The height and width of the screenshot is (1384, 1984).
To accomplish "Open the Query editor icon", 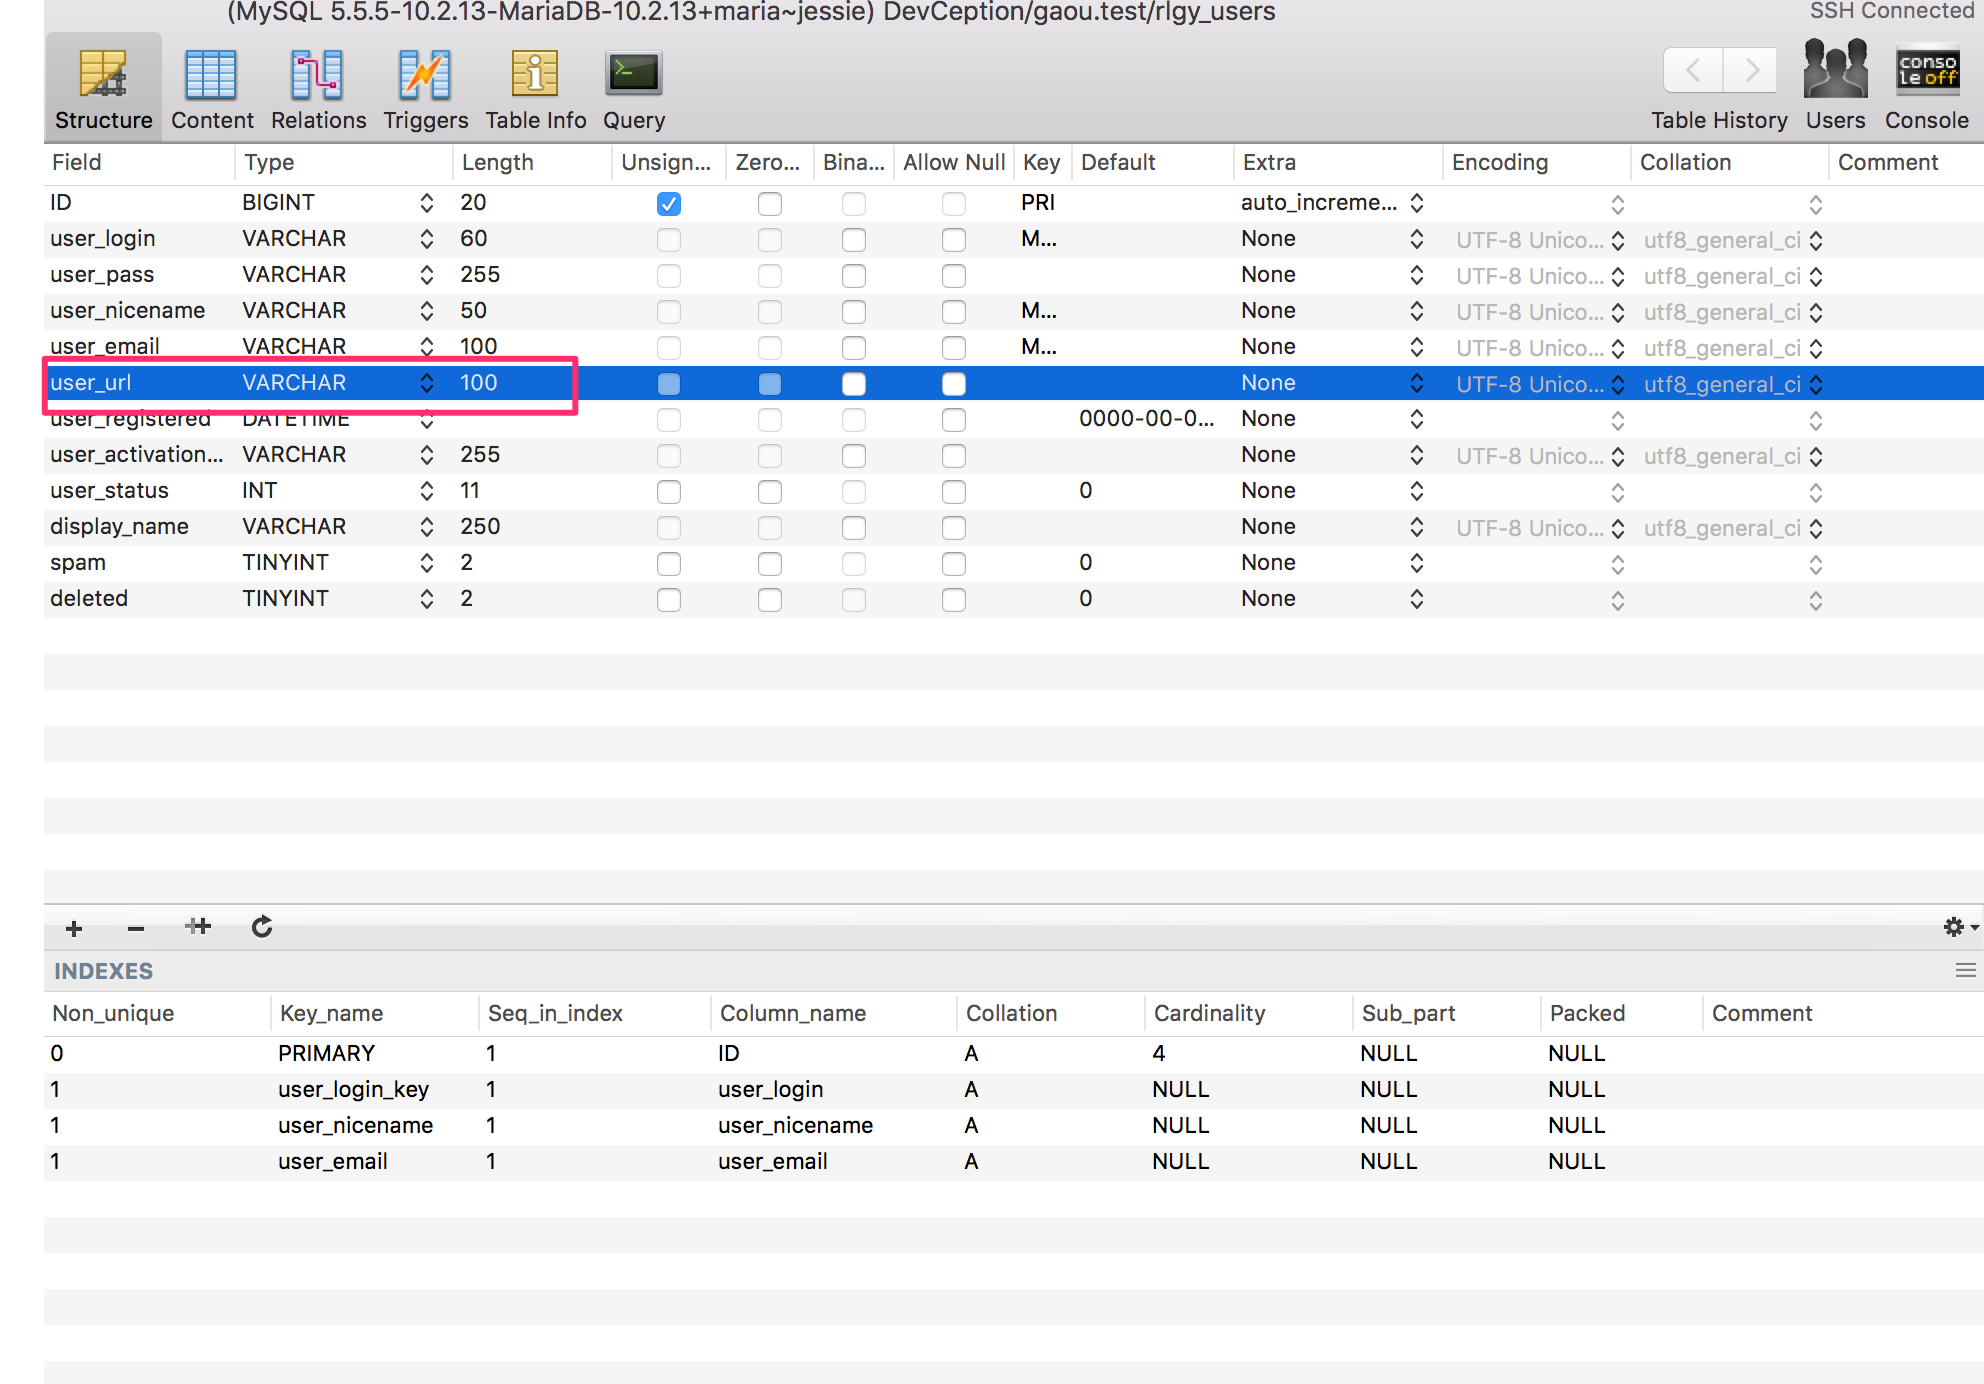I will point(633,76).
